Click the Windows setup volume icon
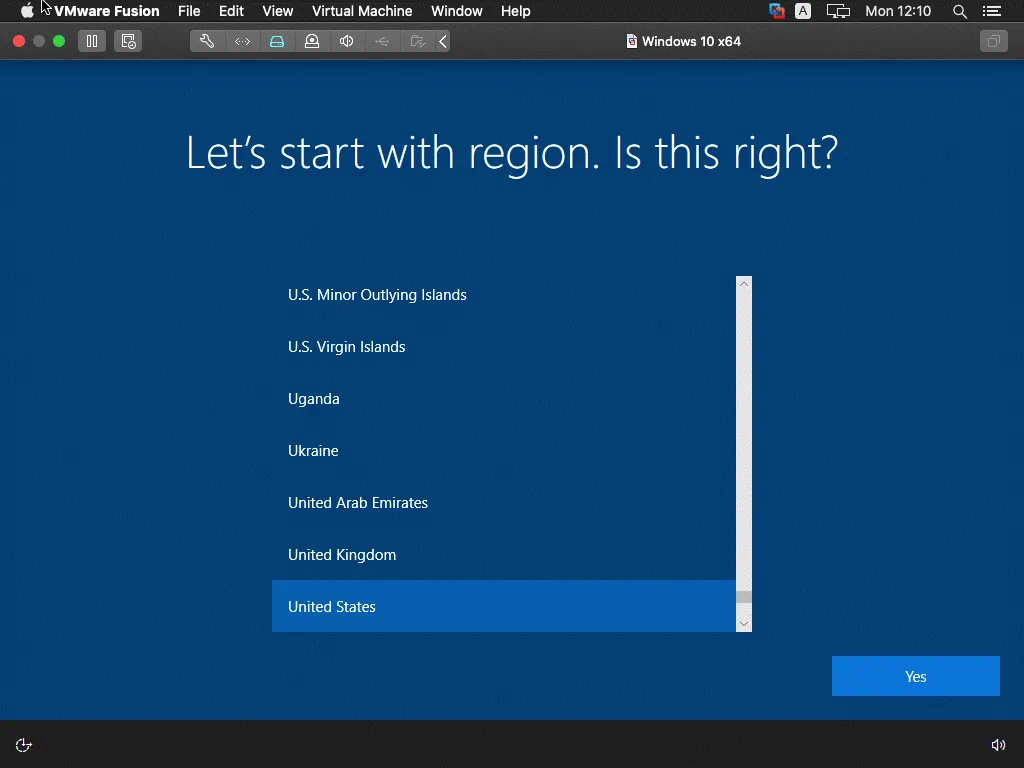Viewport: 1024px width, 768px height. pyautogui.click(x=997, y=745)
